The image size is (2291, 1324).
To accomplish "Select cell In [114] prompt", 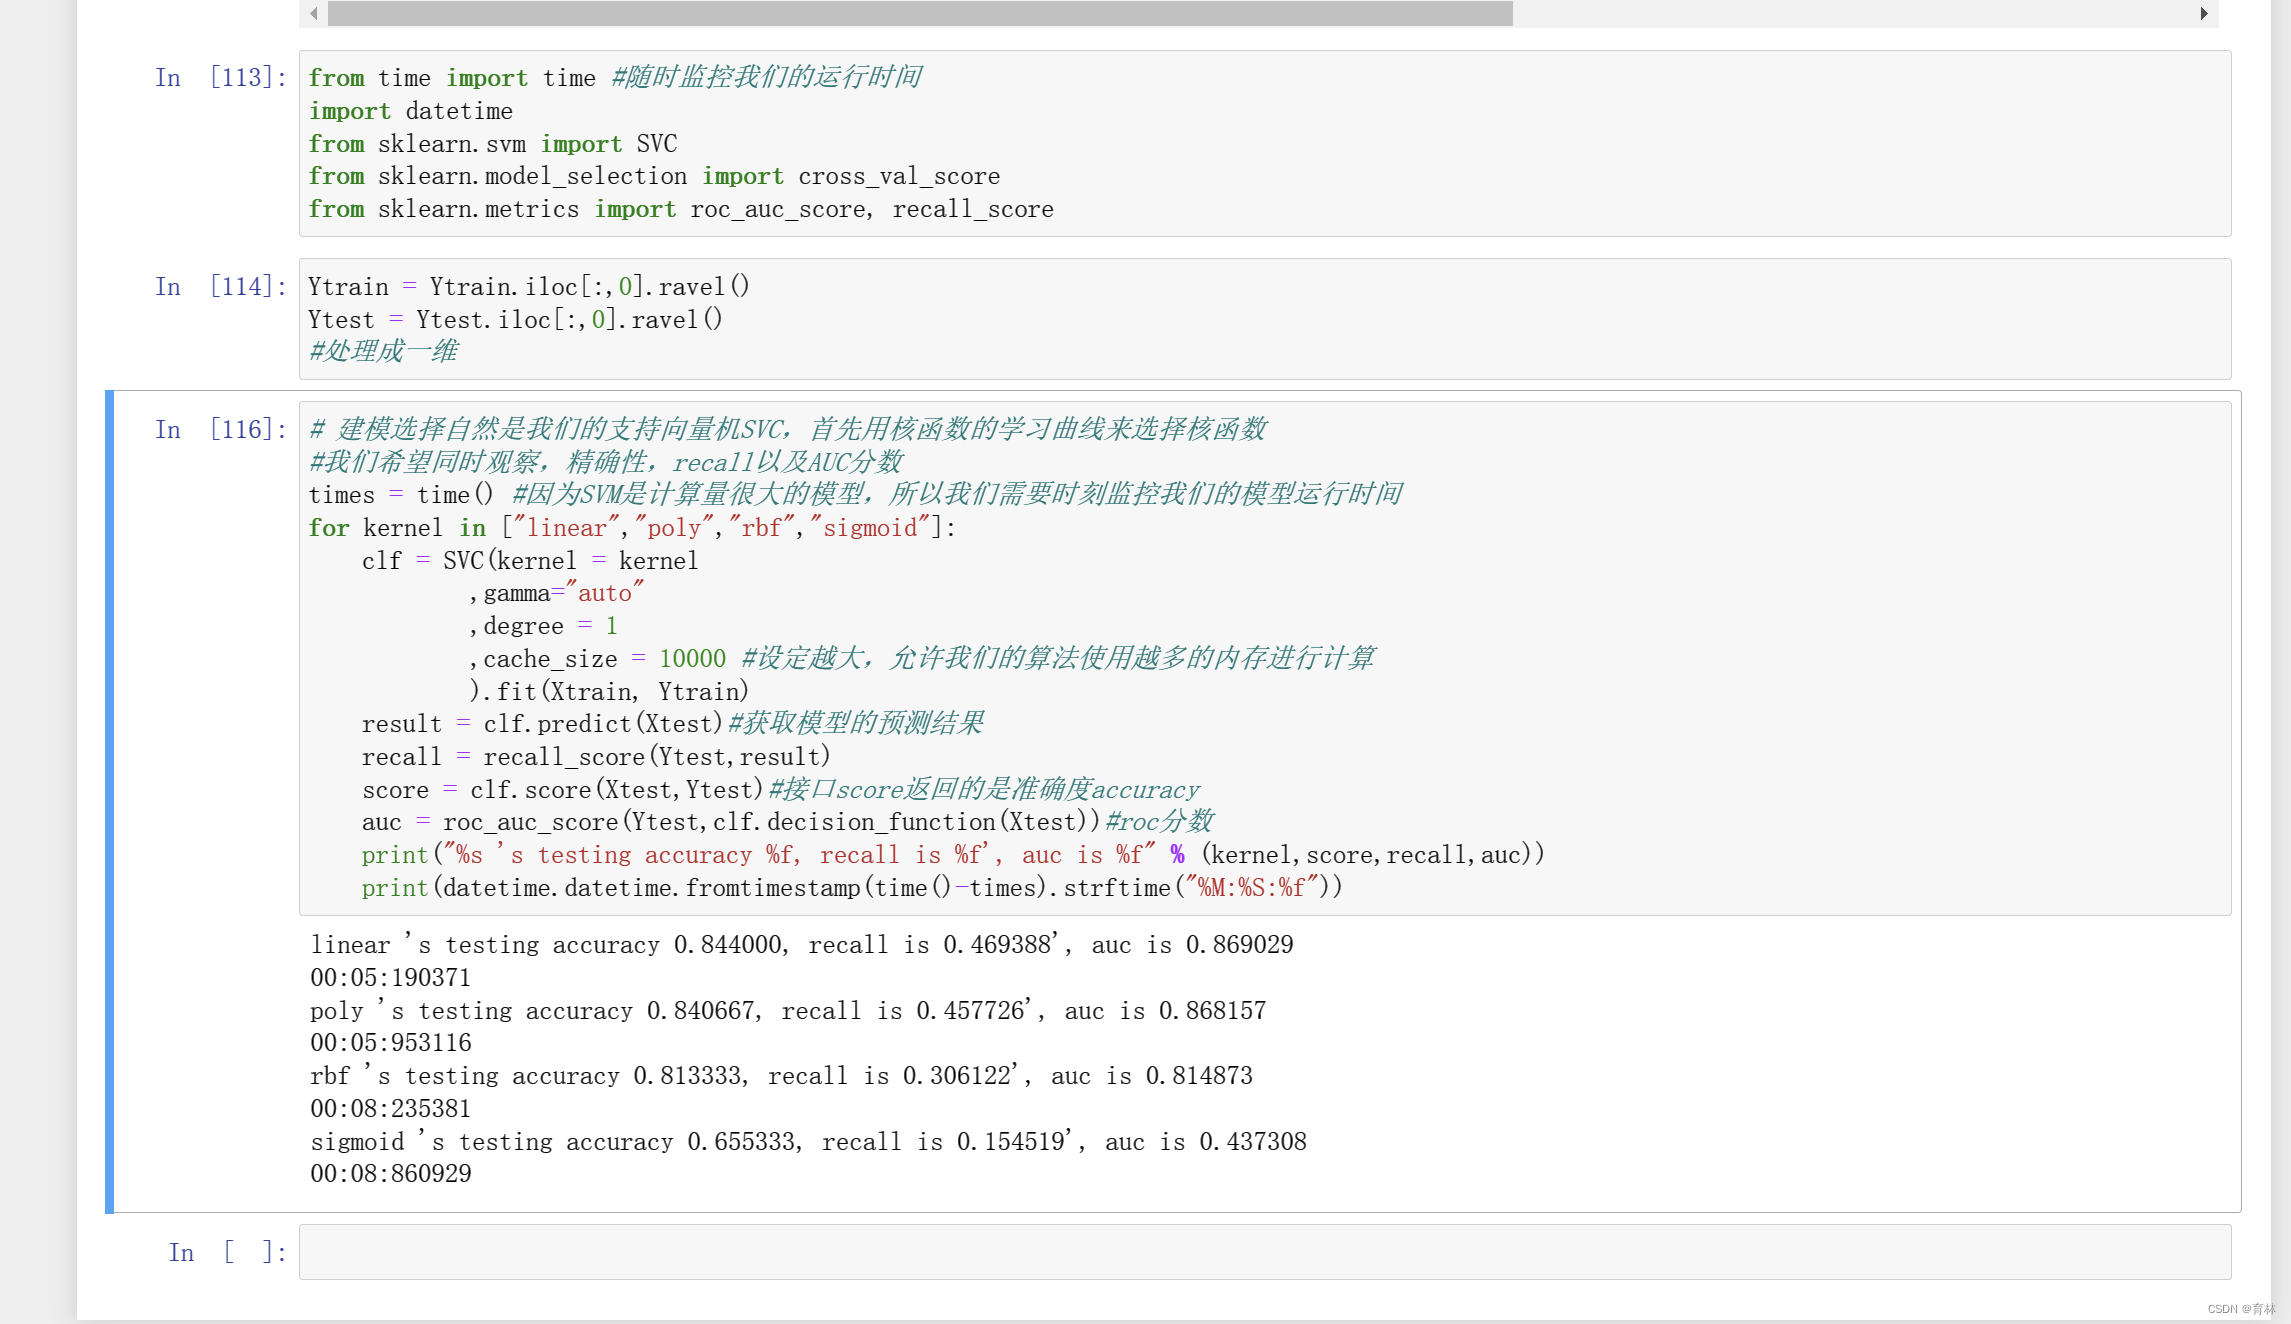I will point(221,287).
